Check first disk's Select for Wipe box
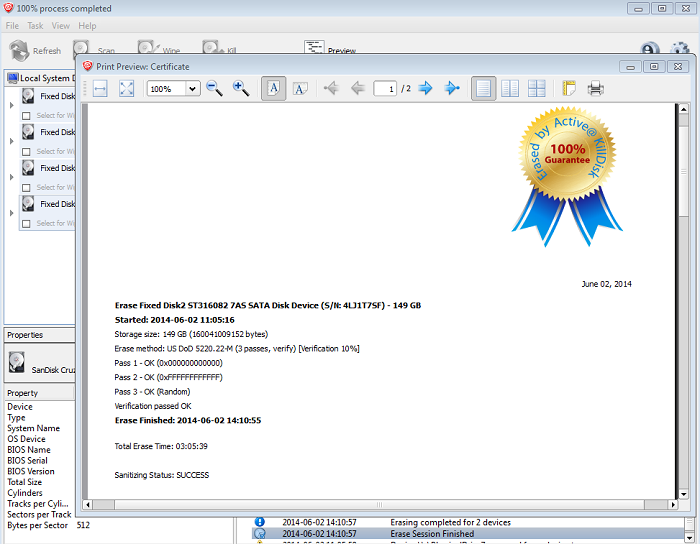700x544 pixels. tap(27, 116)
